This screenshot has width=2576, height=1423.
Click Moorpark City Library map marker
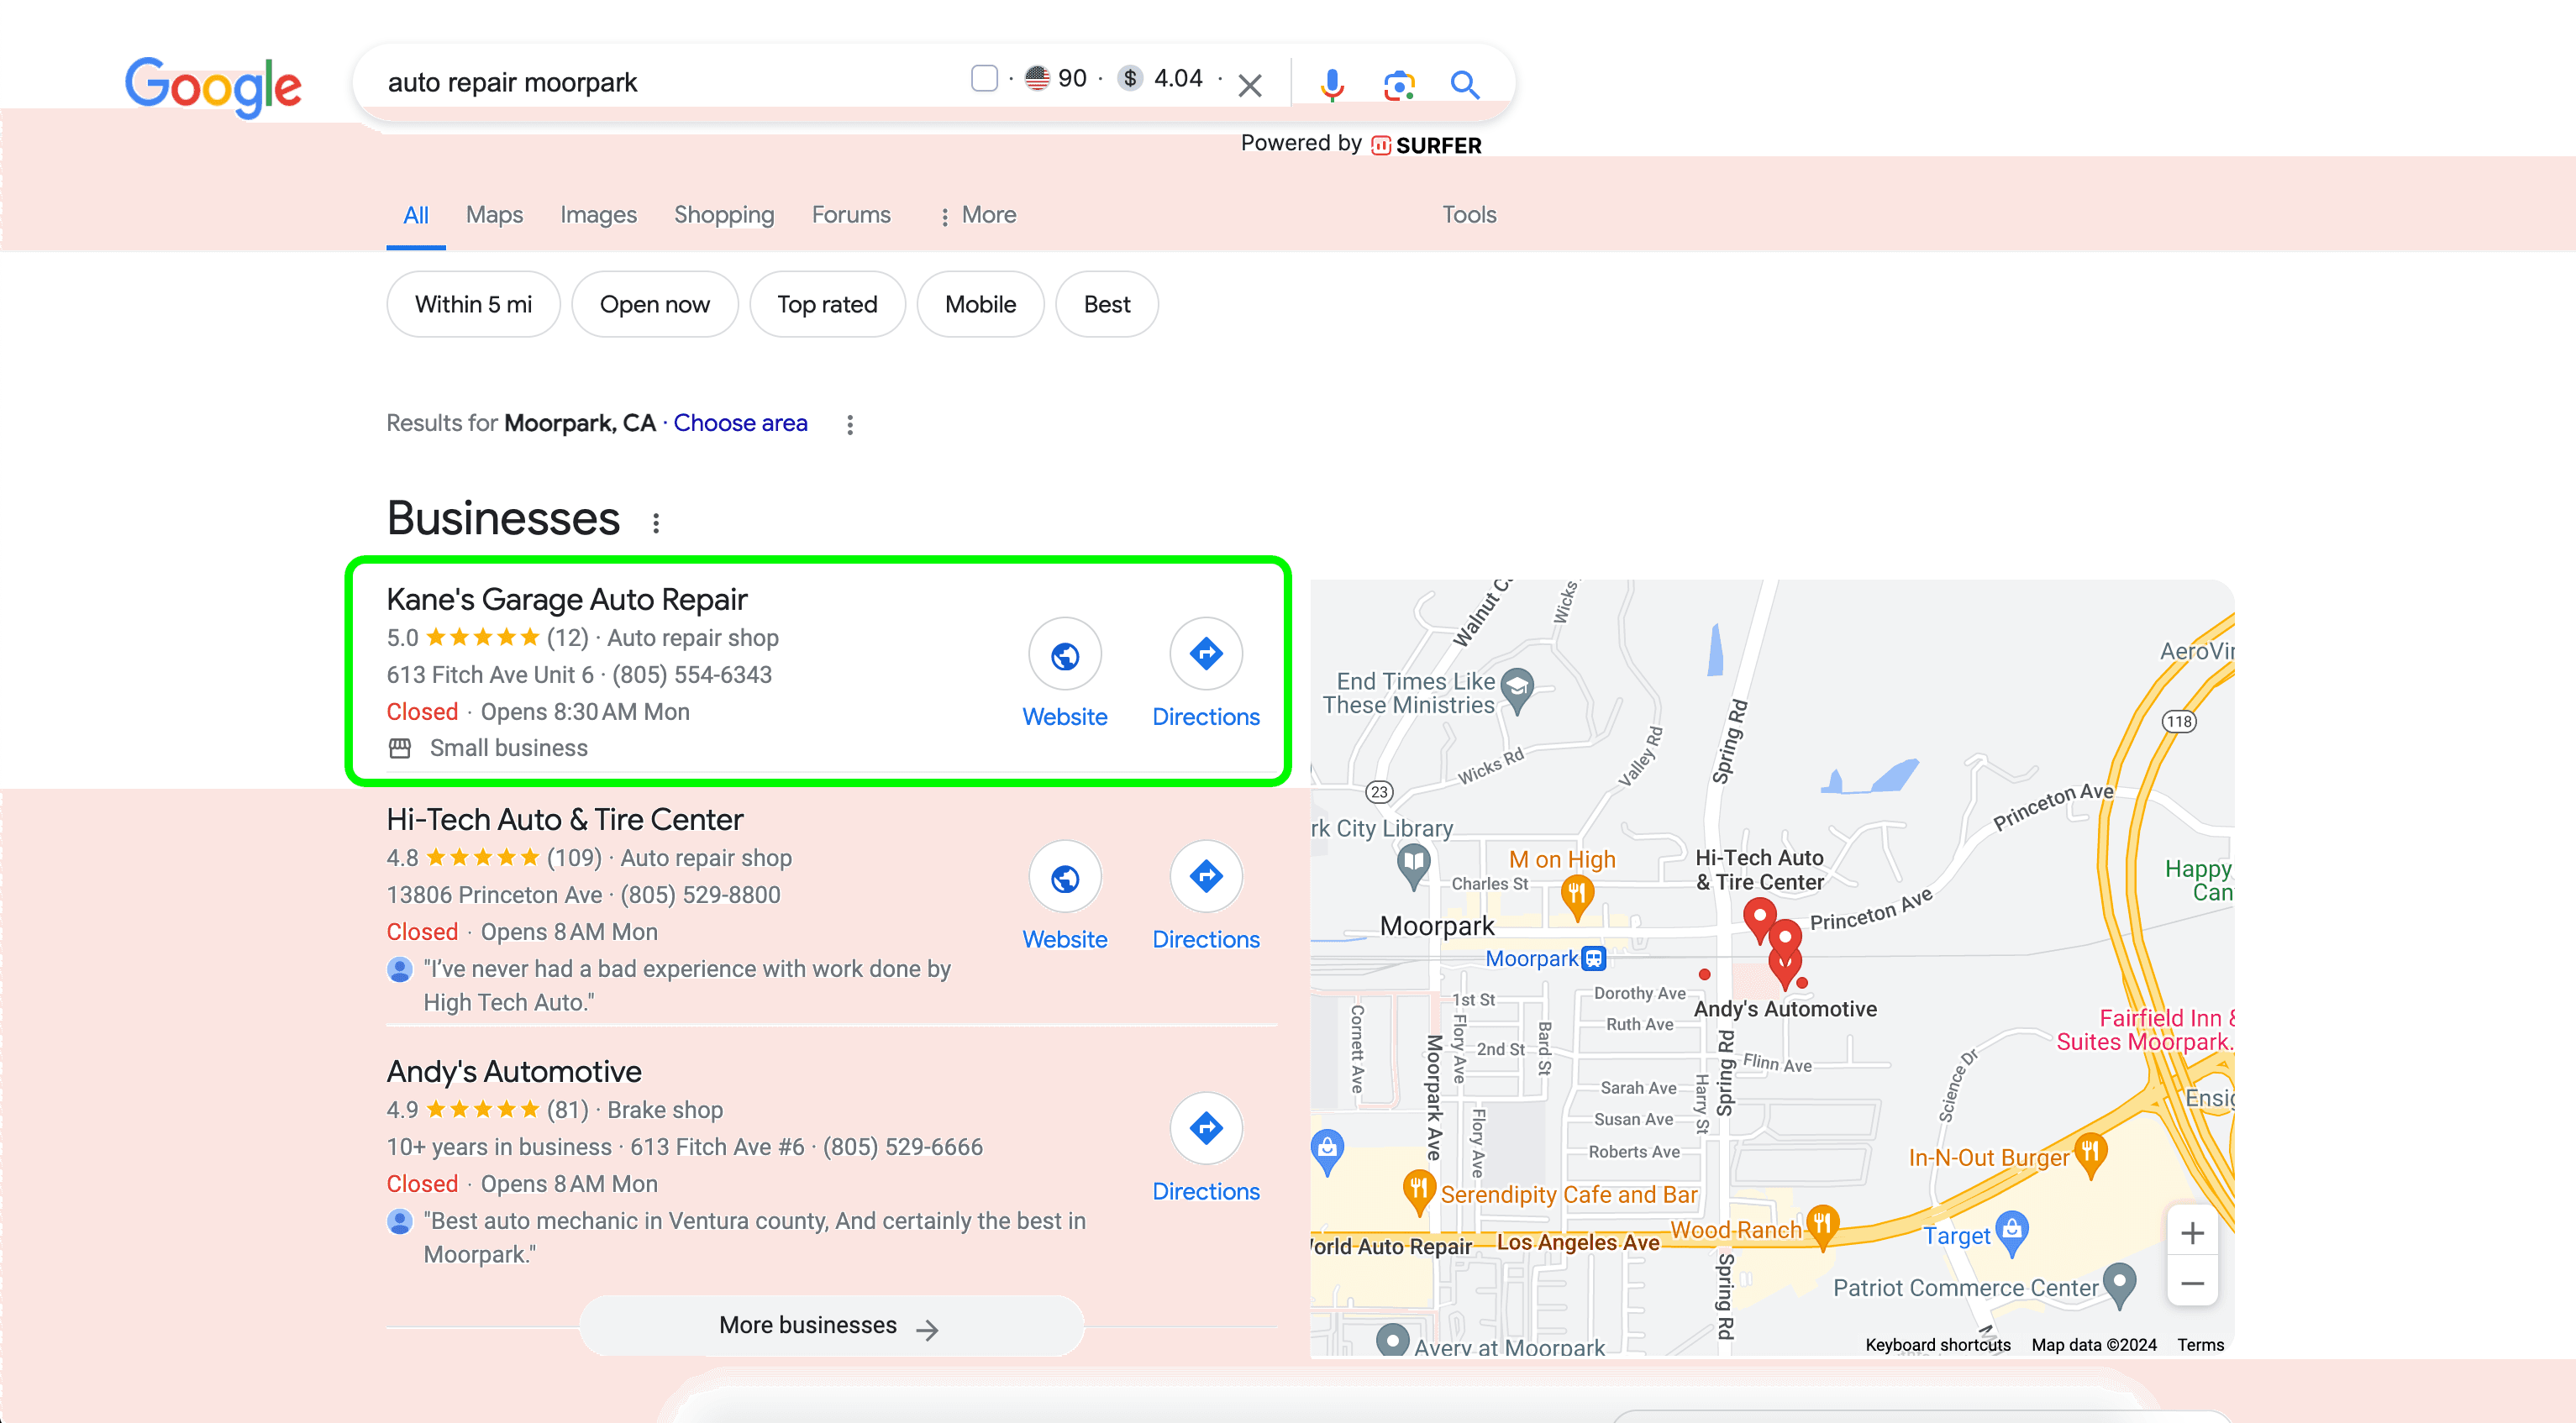pos(1413,863)
